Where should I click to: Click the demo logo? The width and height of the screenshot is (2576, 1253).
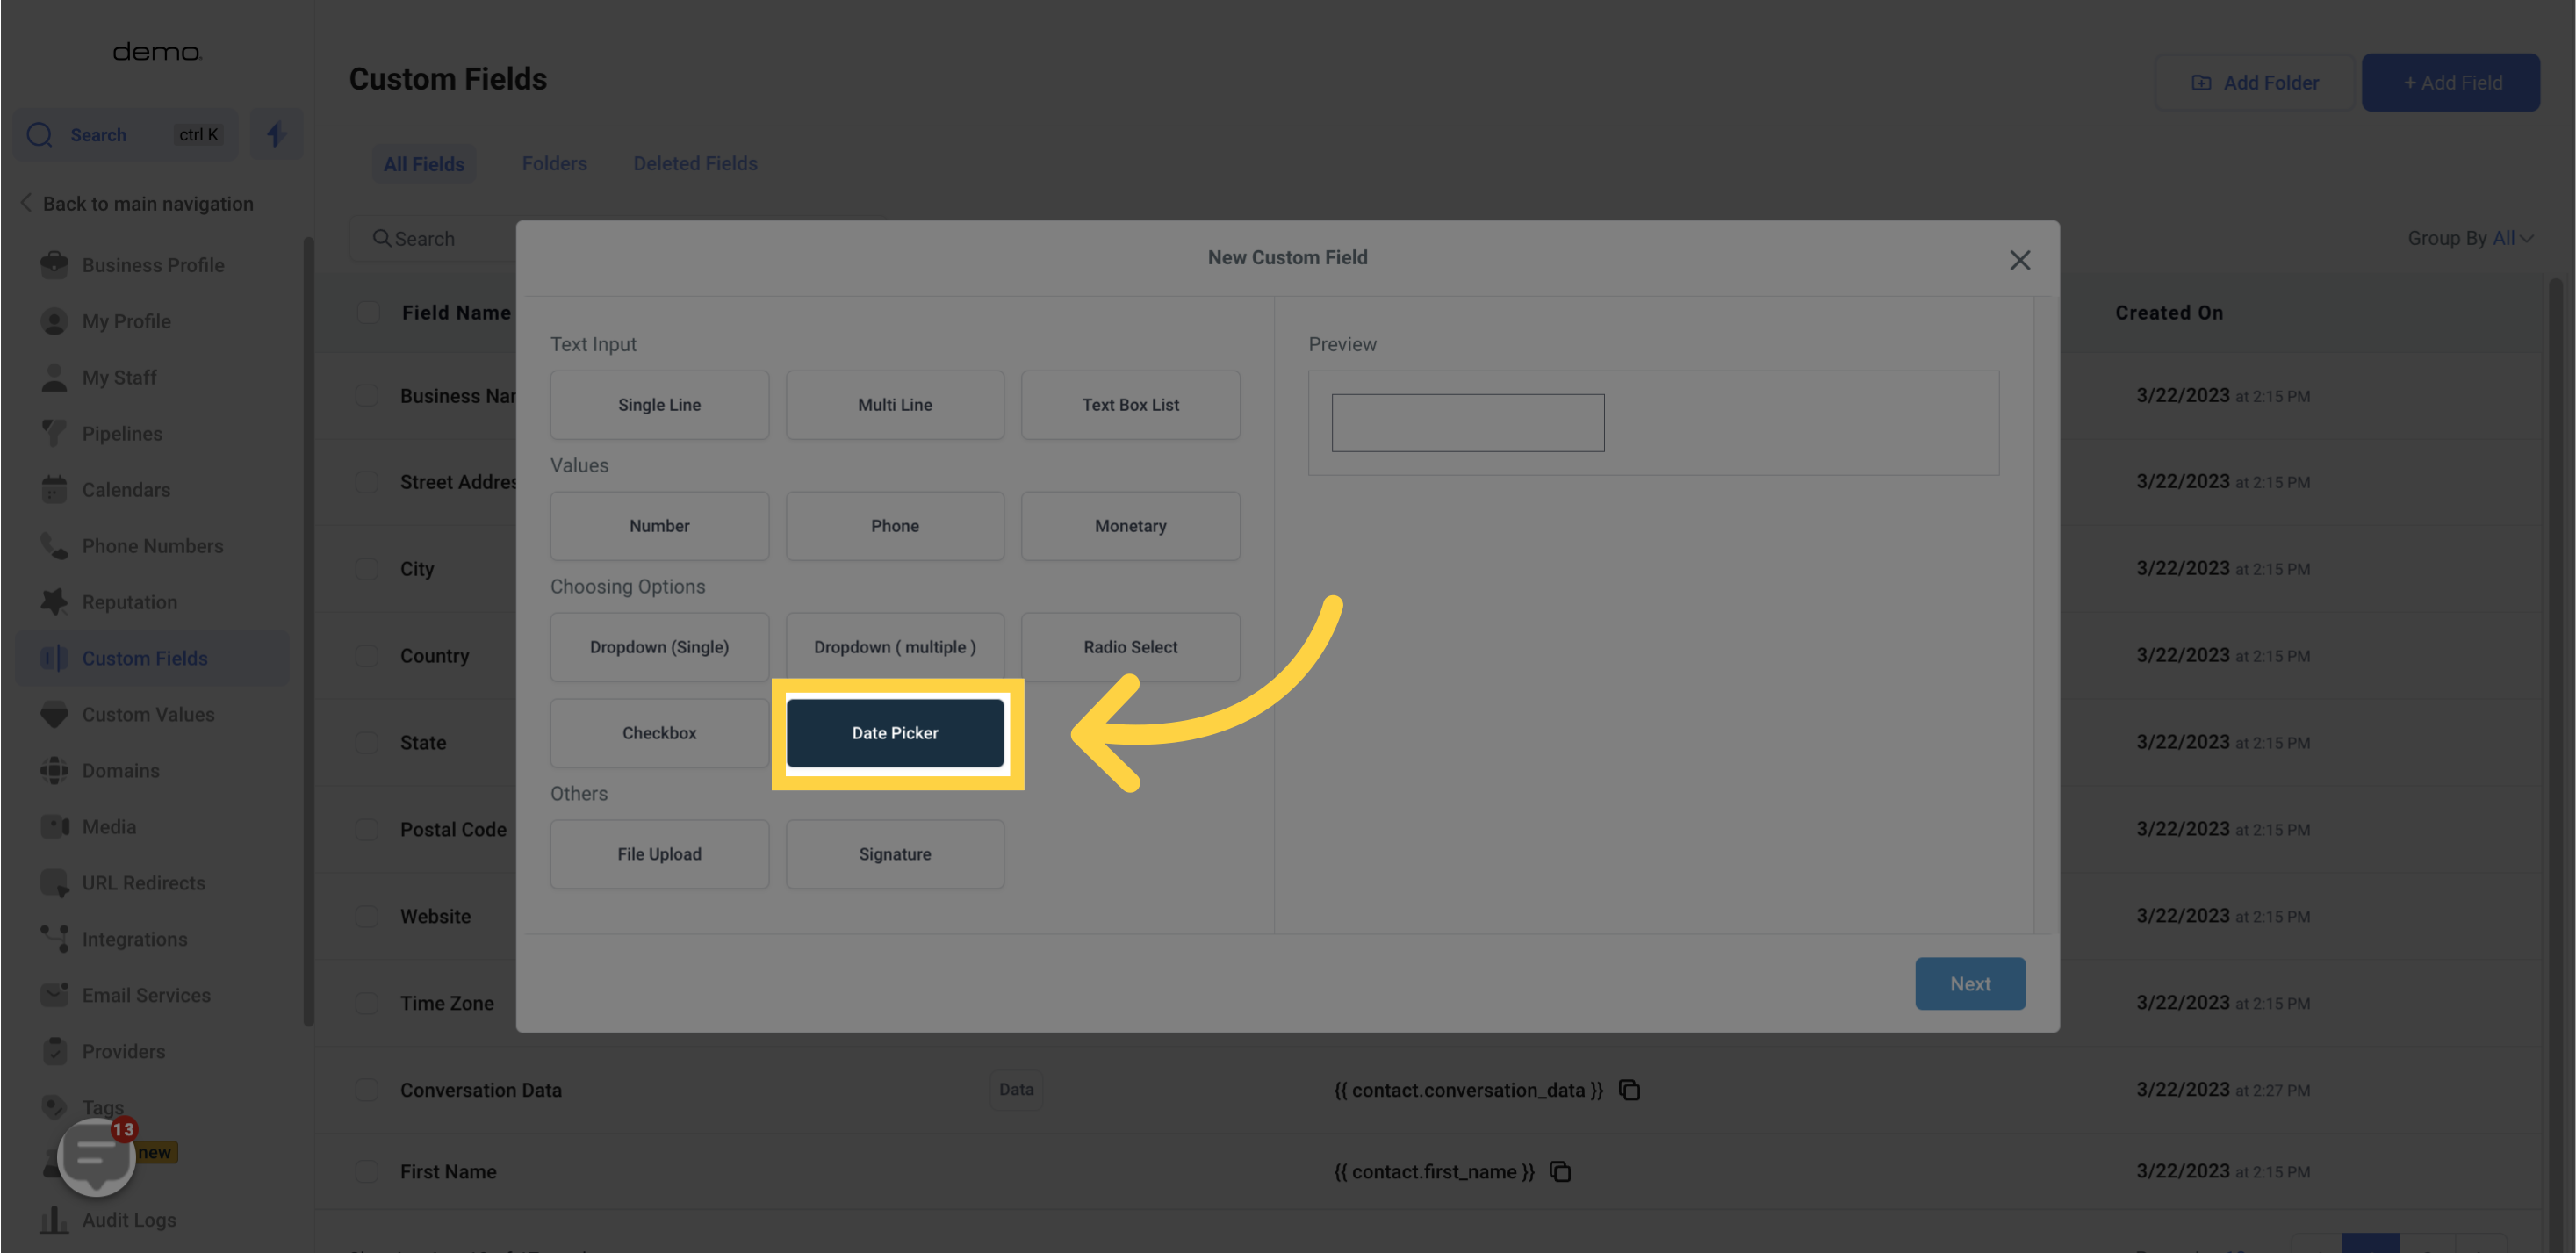pyautogui.click(x=157, y=52)
